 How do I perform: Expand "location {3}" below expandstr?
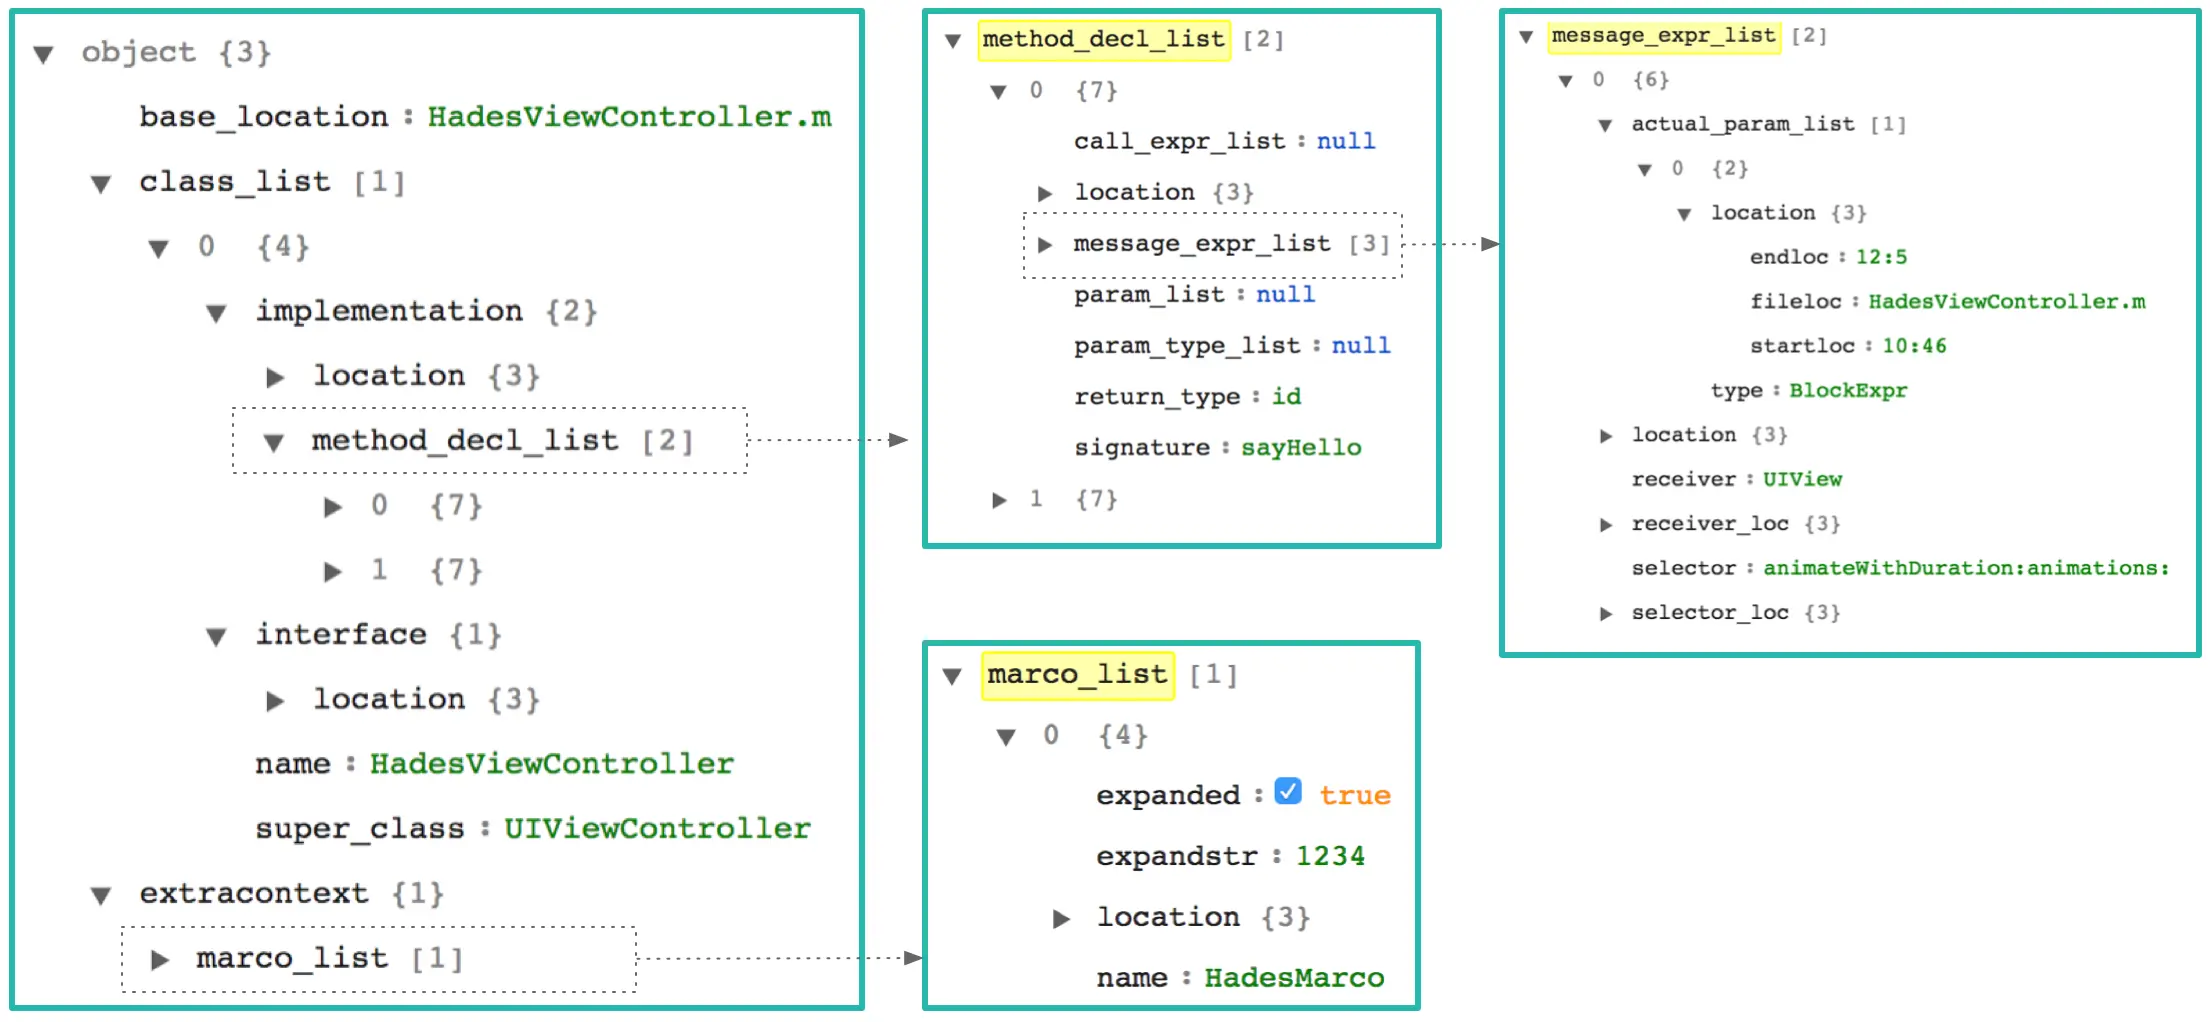click(1061, 919)
